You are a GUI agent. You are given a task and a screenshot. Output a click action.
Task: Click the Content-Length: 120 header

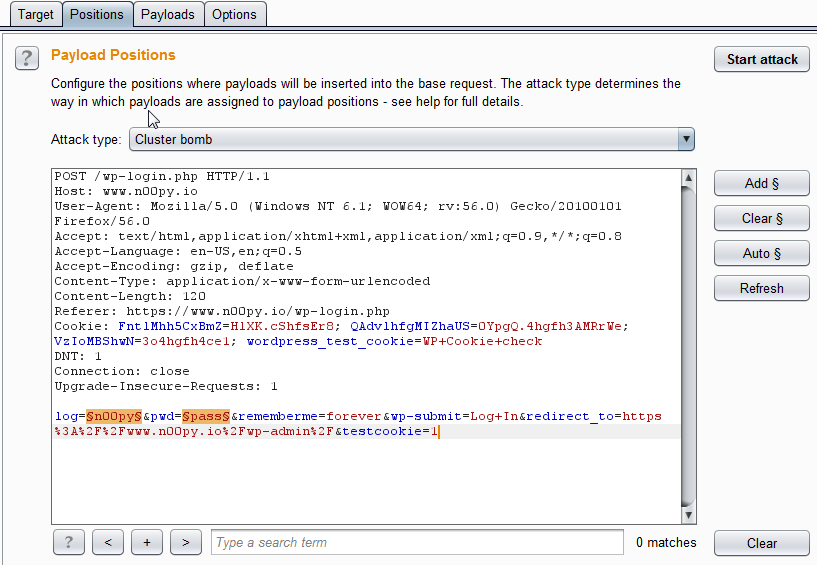(x=130, y=296)
